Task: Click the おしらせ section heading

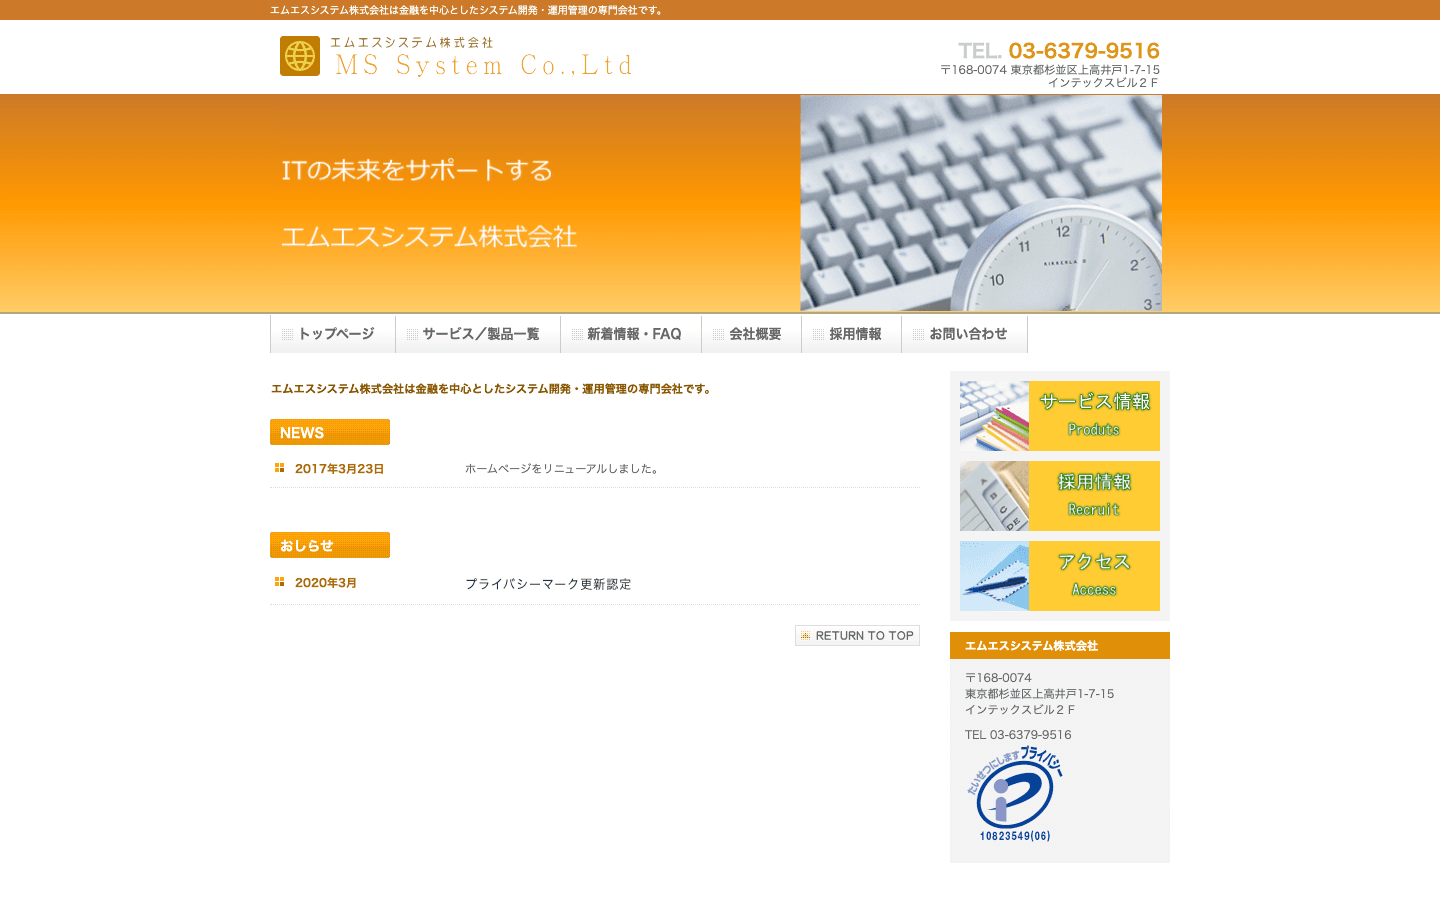Action: point(330,545)
